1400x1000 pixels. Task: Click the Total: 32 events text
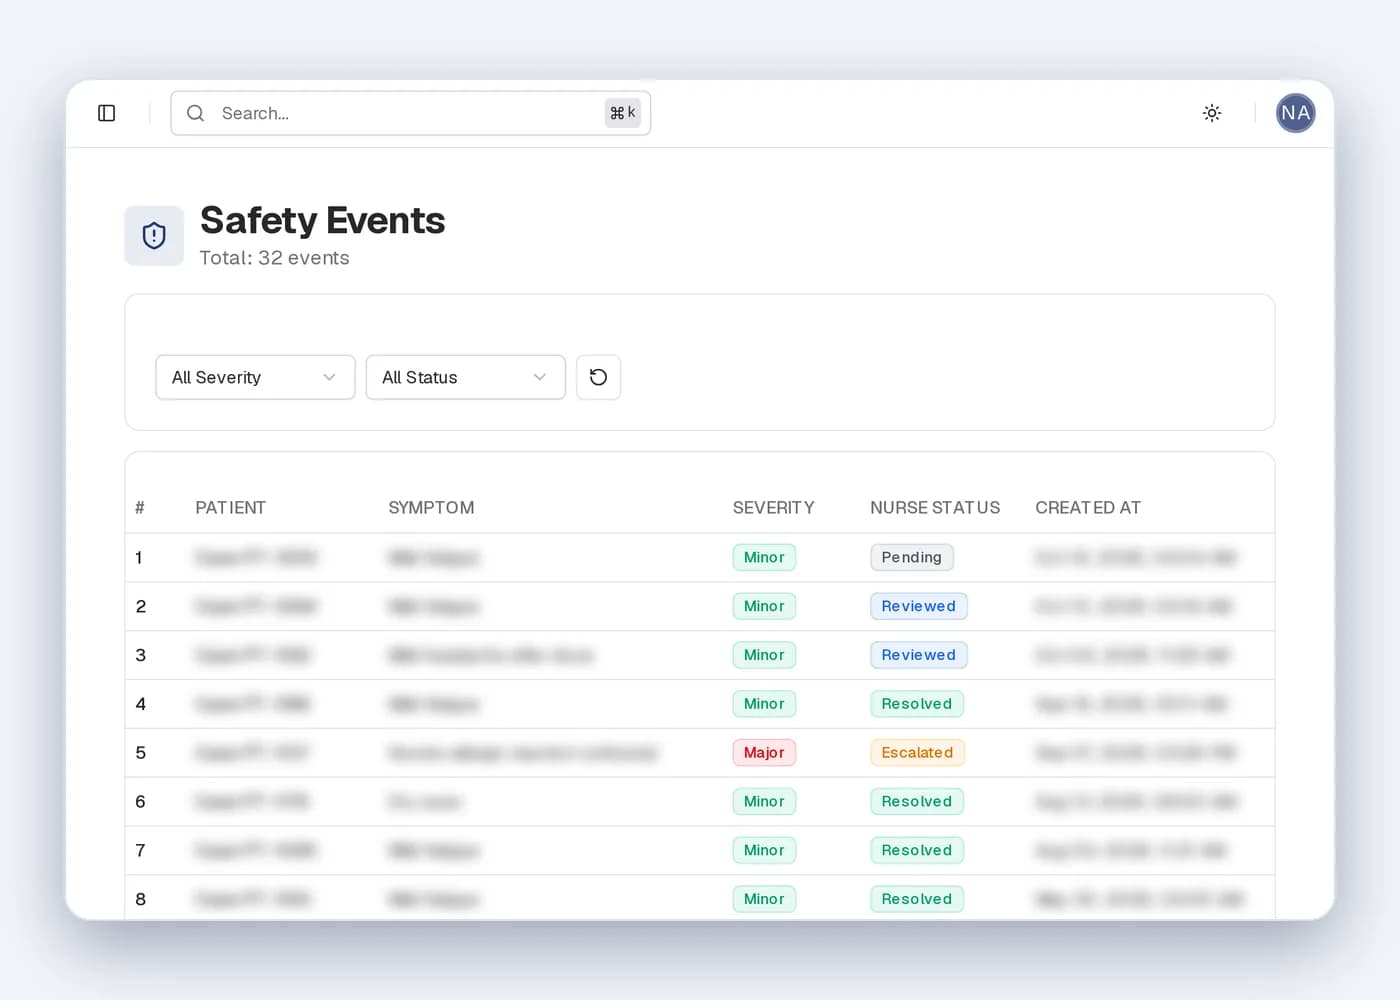(275, 258)
